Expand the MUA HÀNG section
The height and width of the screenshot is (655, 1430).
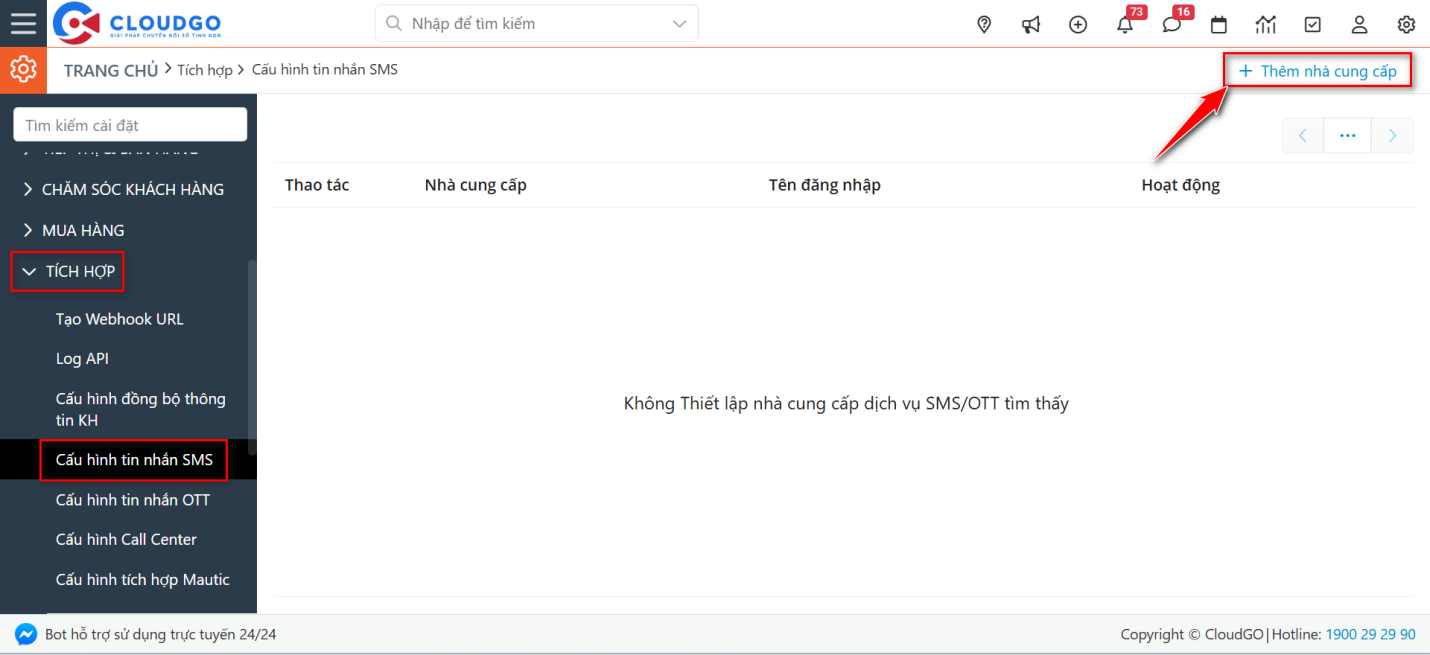click(x=82, y=230)
